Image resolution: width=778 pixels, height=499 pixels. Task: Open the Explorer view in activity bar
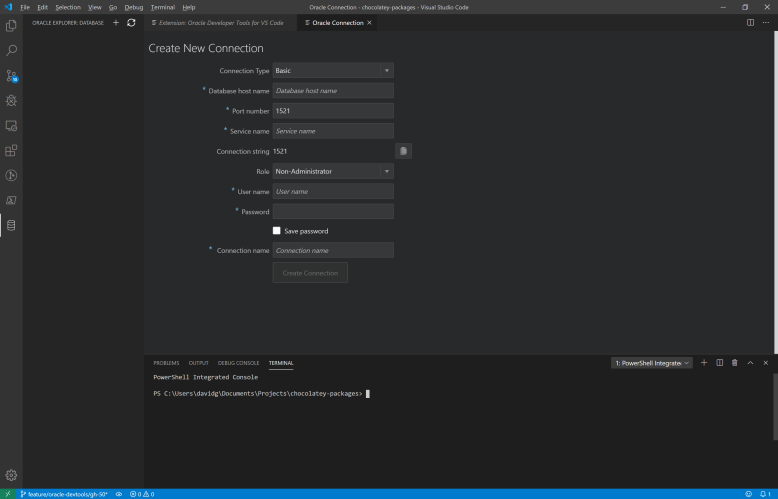[11, 25]
